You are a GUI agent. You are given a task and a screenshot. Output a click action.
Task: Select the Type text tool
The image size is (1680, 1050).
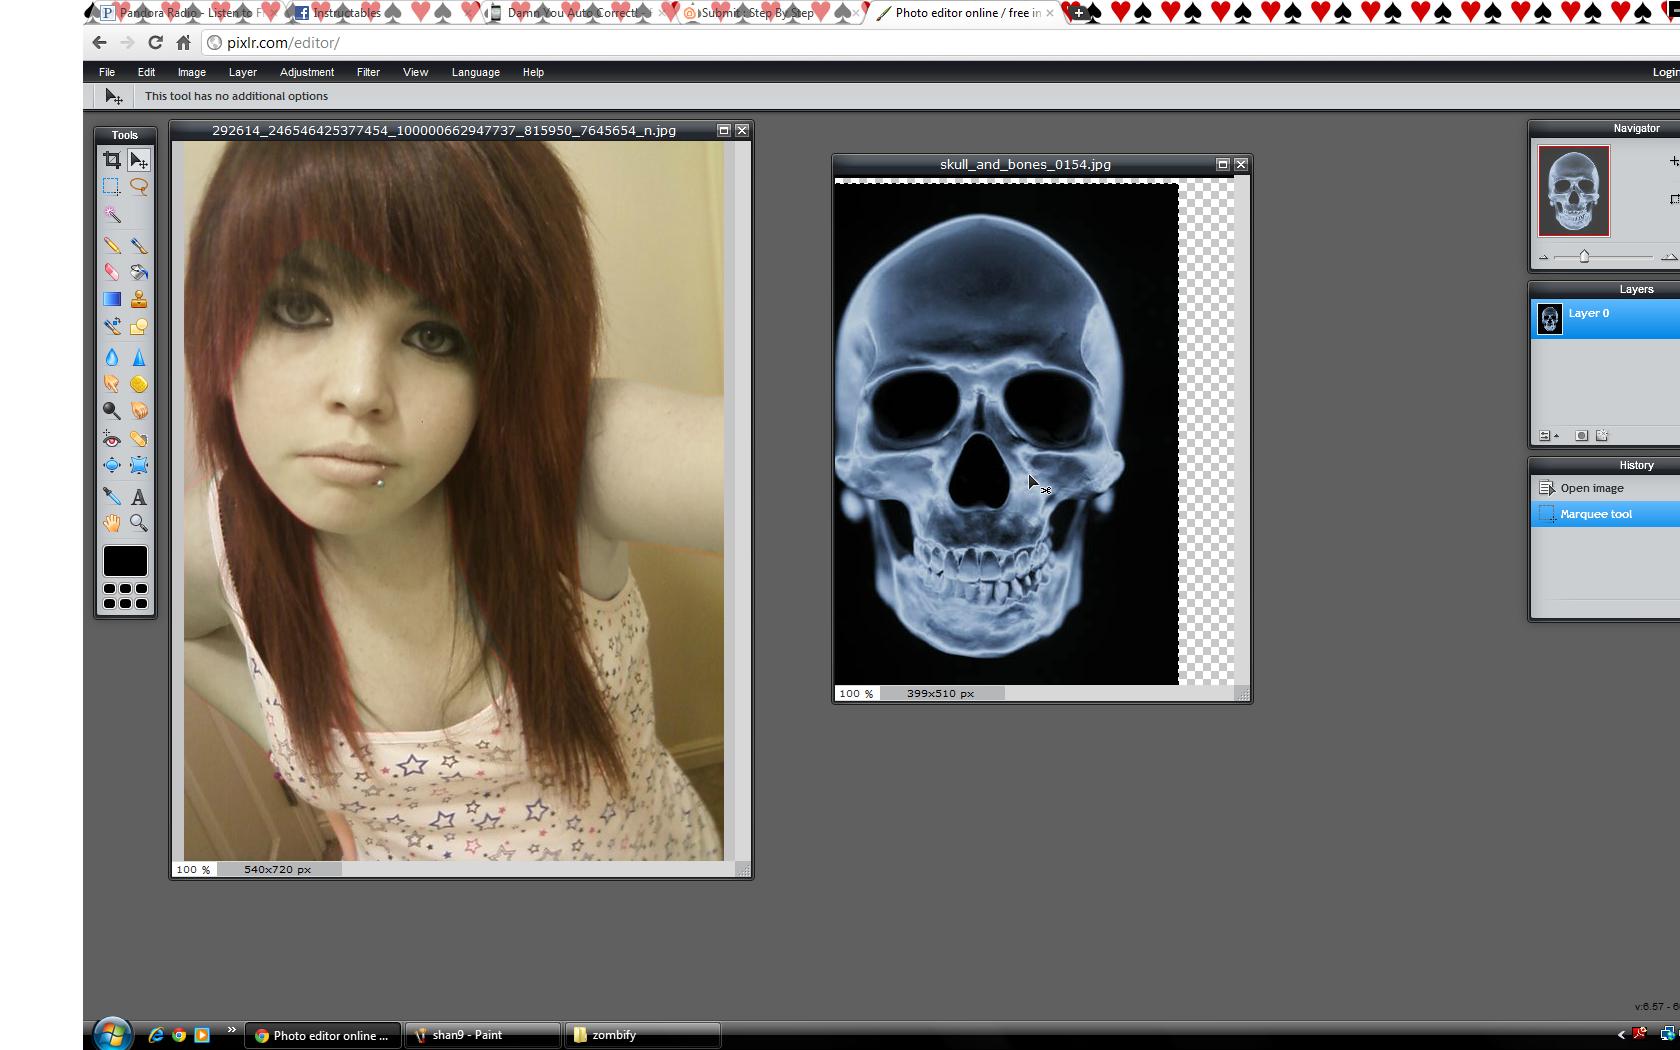(139, 496)
